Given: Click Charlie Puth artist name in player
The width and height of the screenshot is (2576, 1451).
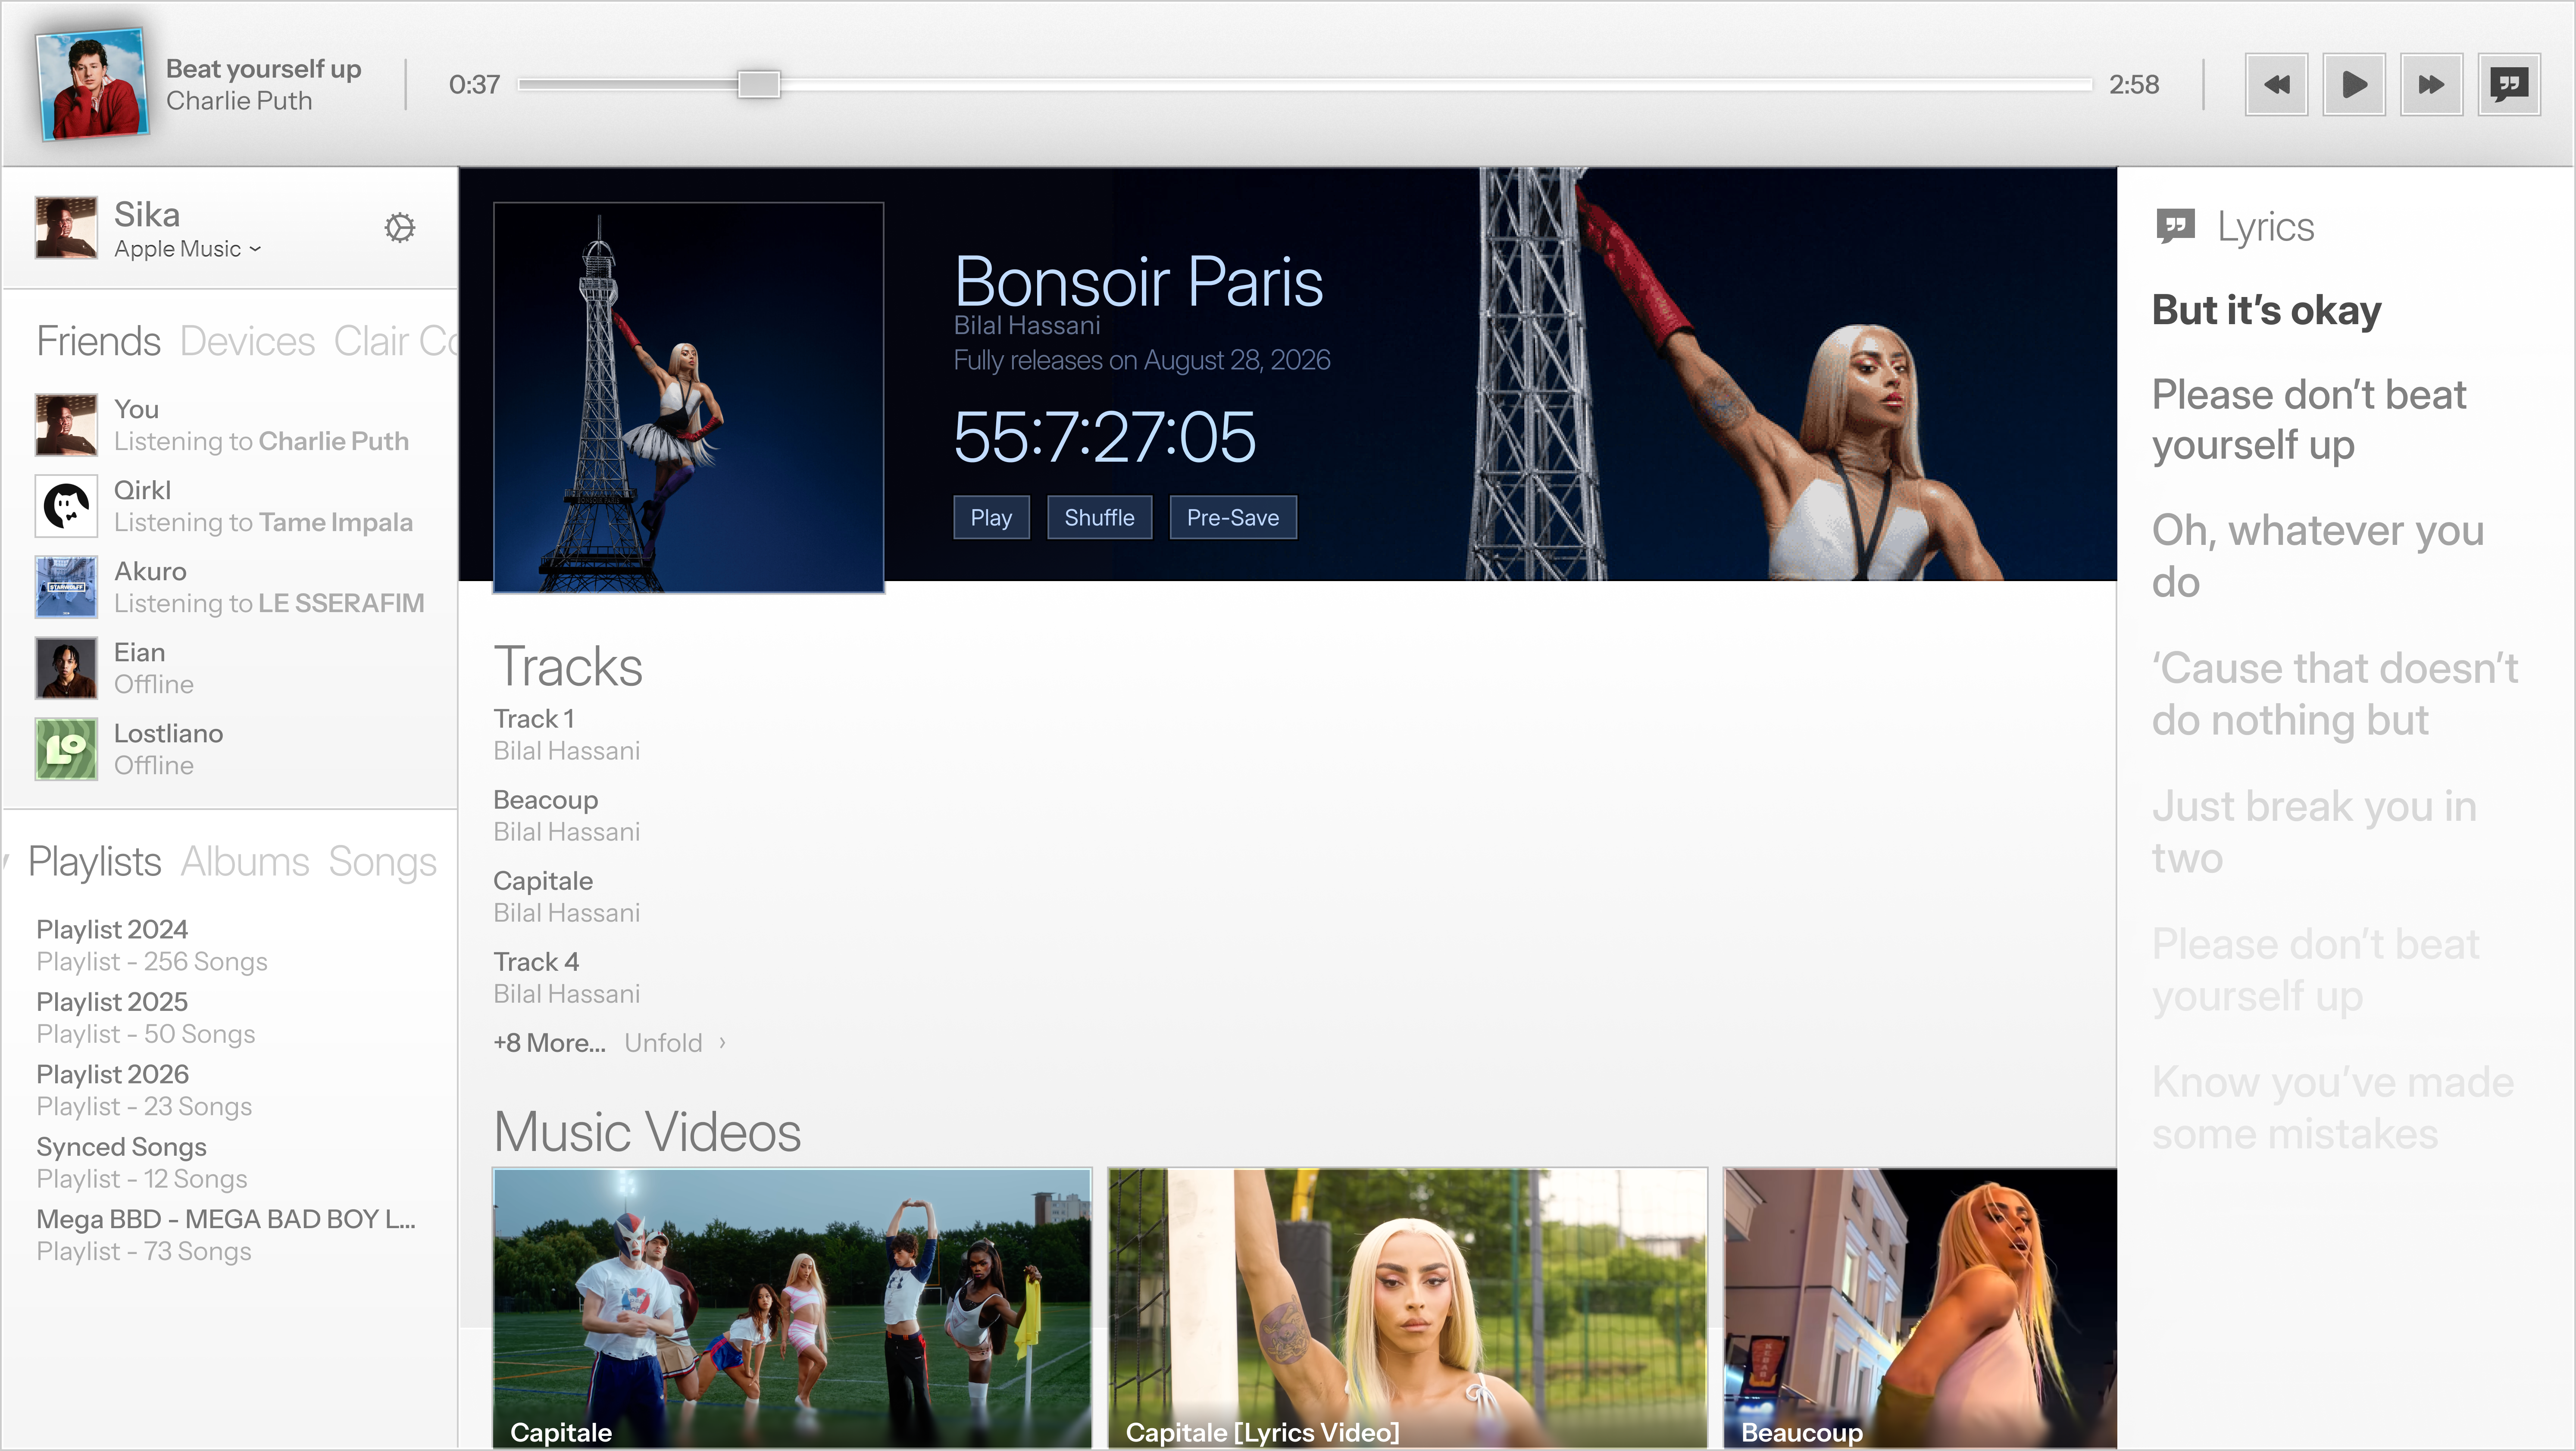Looking at the screenshot, I should (x=239, y=100).
